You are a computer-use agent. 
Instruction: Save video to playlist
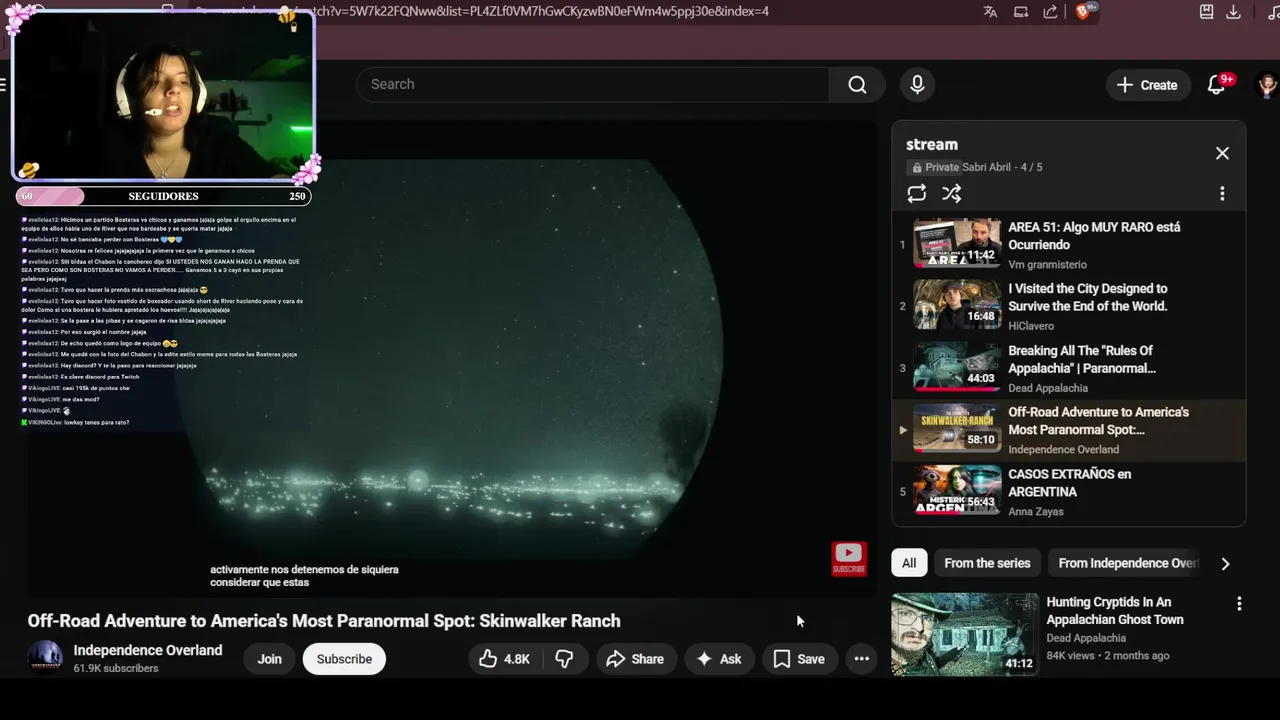pos(799,659)
